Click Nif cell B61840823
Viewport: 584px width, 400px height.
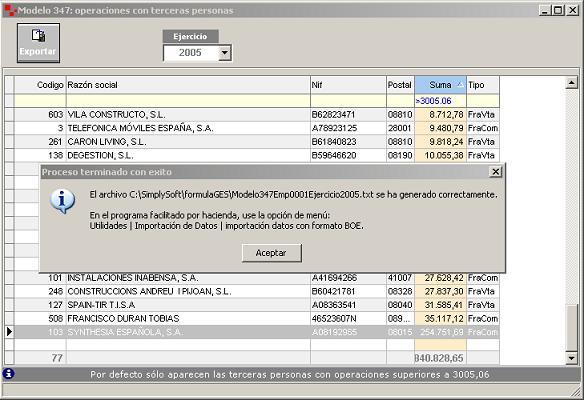click(x=348, y=142)
